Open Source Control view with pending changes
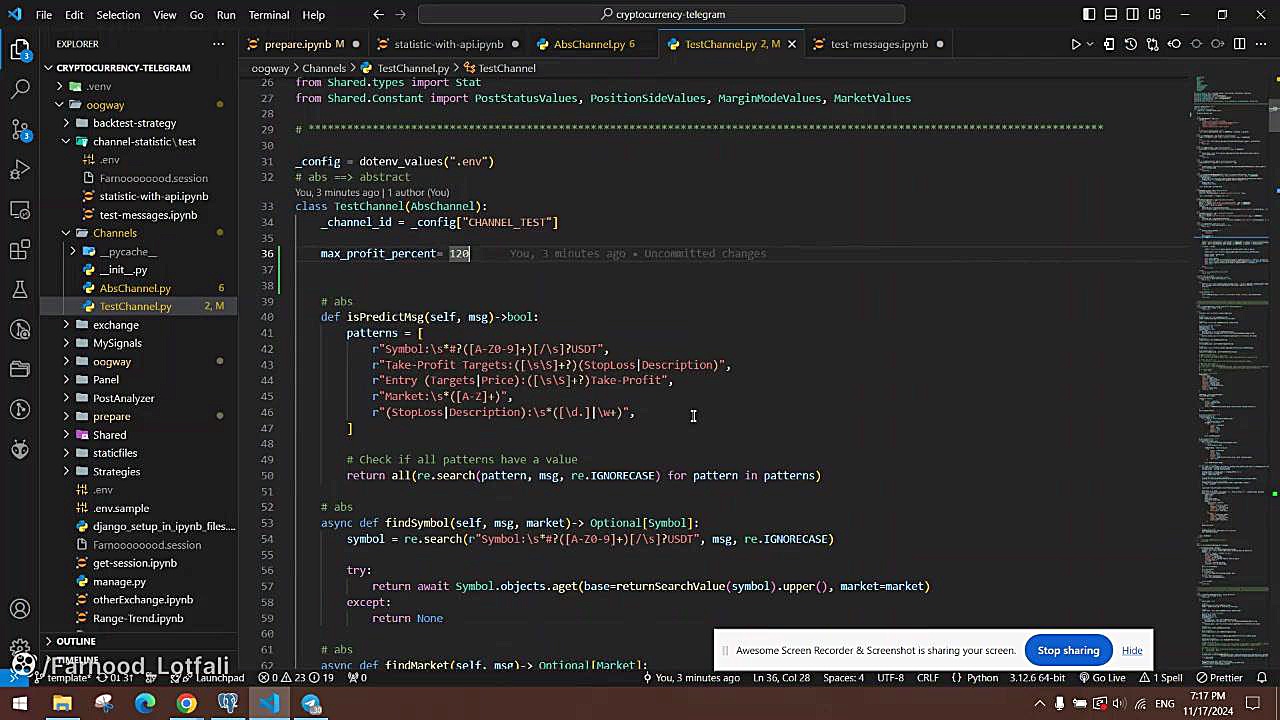This screenshot has height=720, width=1280. 20,131
